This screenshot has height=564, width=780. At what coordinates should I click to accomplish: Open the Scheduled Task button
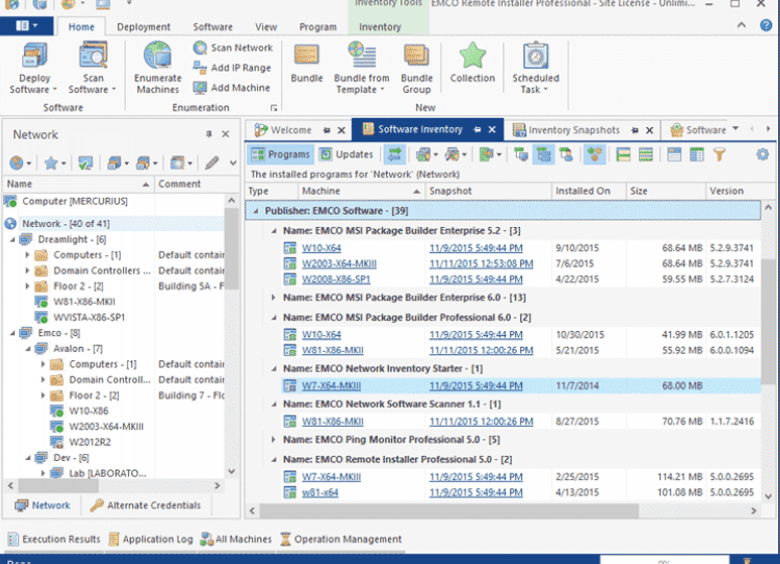(536, 69)
